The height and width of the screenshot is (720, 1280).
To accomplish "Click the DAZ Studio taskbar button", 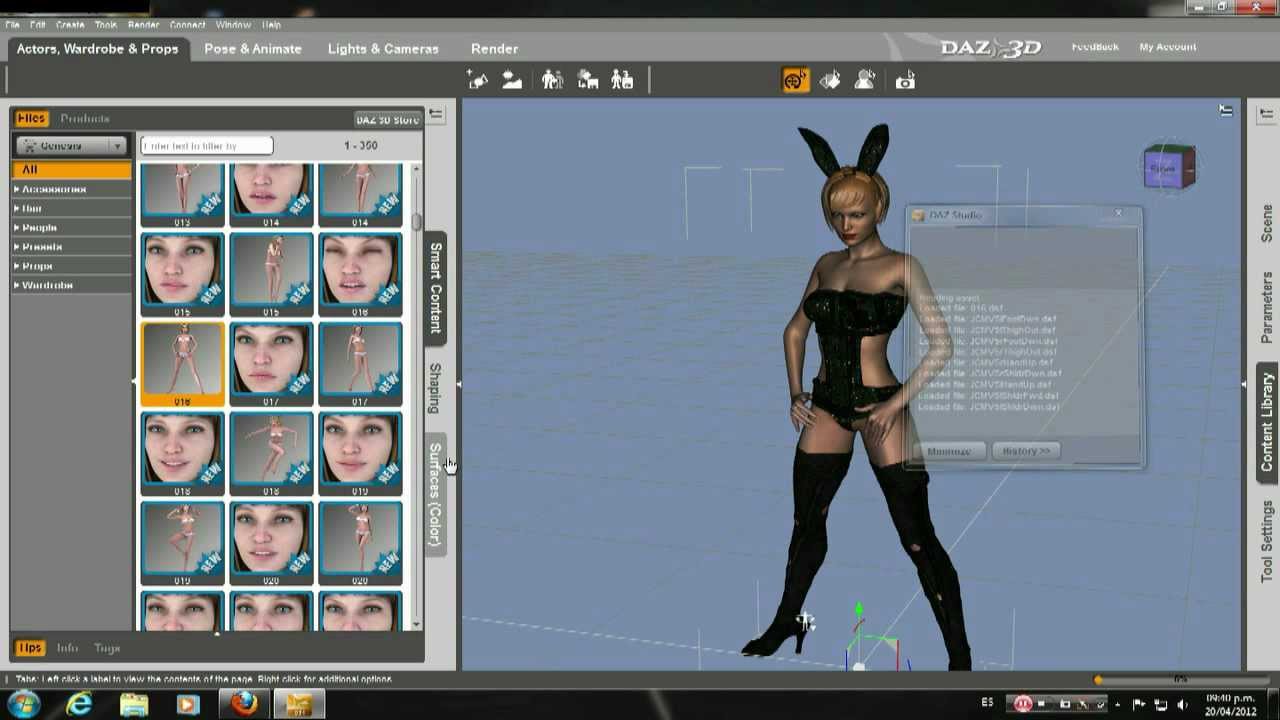I will click(299, 704).
